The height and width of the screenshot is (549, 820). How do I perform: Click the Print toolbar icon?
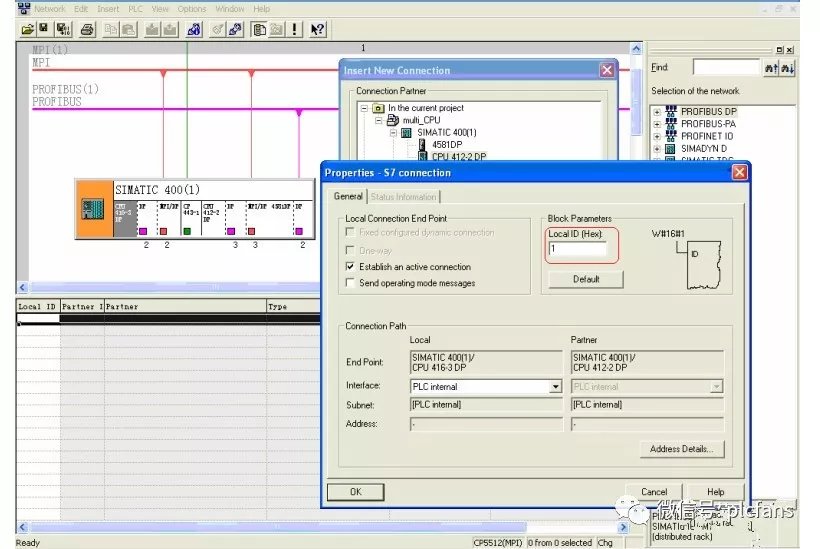tap(87, 29)
